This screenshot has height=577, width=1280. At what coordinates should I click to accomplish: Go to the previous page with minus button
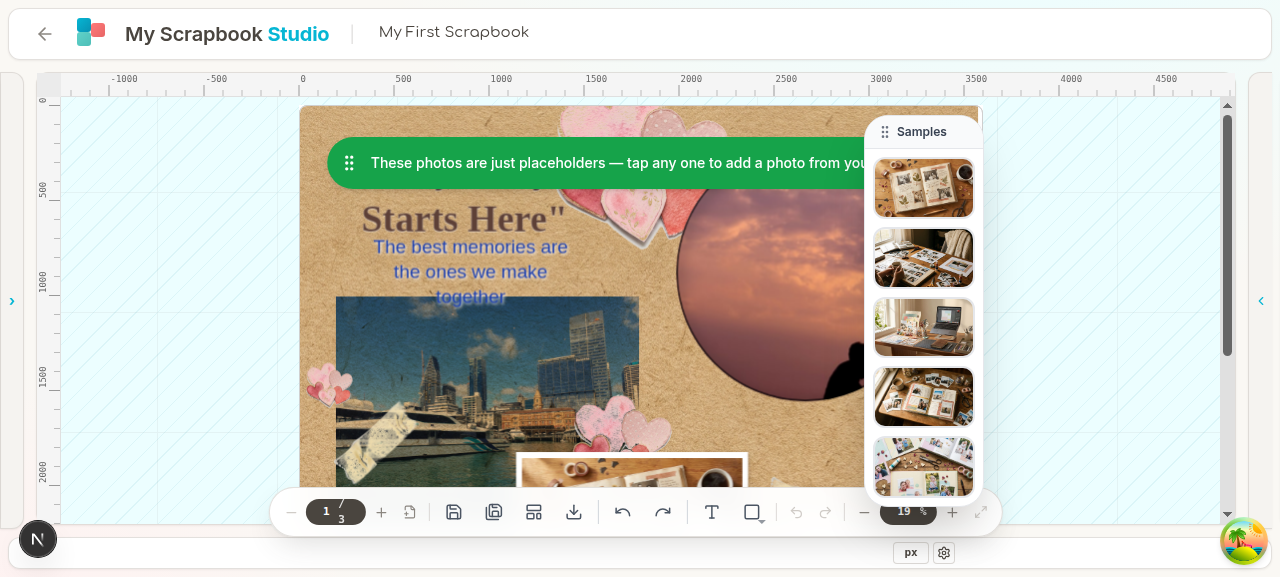point(291,512)
